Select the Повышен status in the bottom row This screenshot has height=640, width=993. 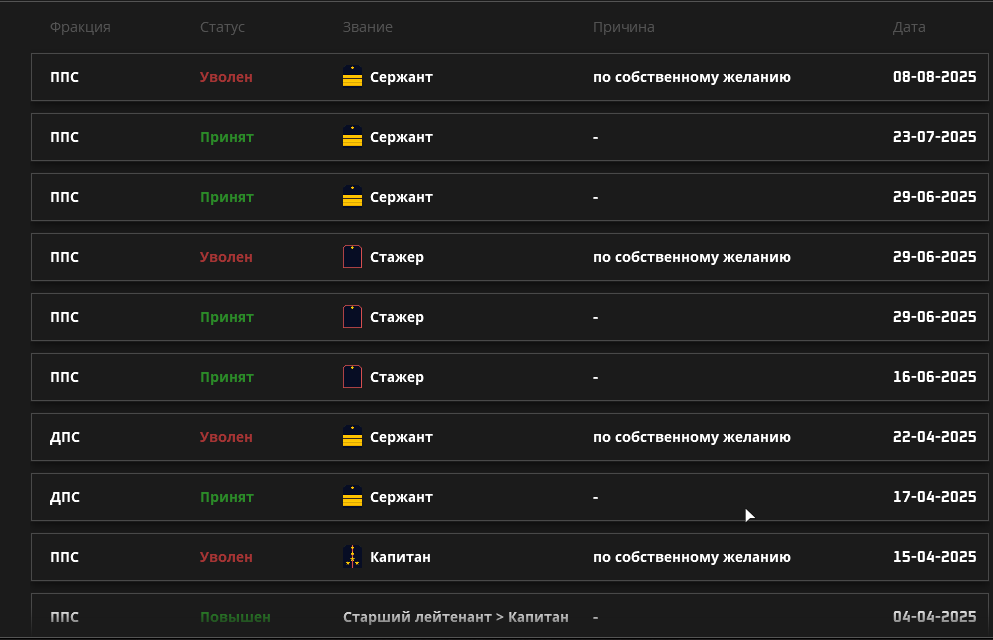click(235, 617)
